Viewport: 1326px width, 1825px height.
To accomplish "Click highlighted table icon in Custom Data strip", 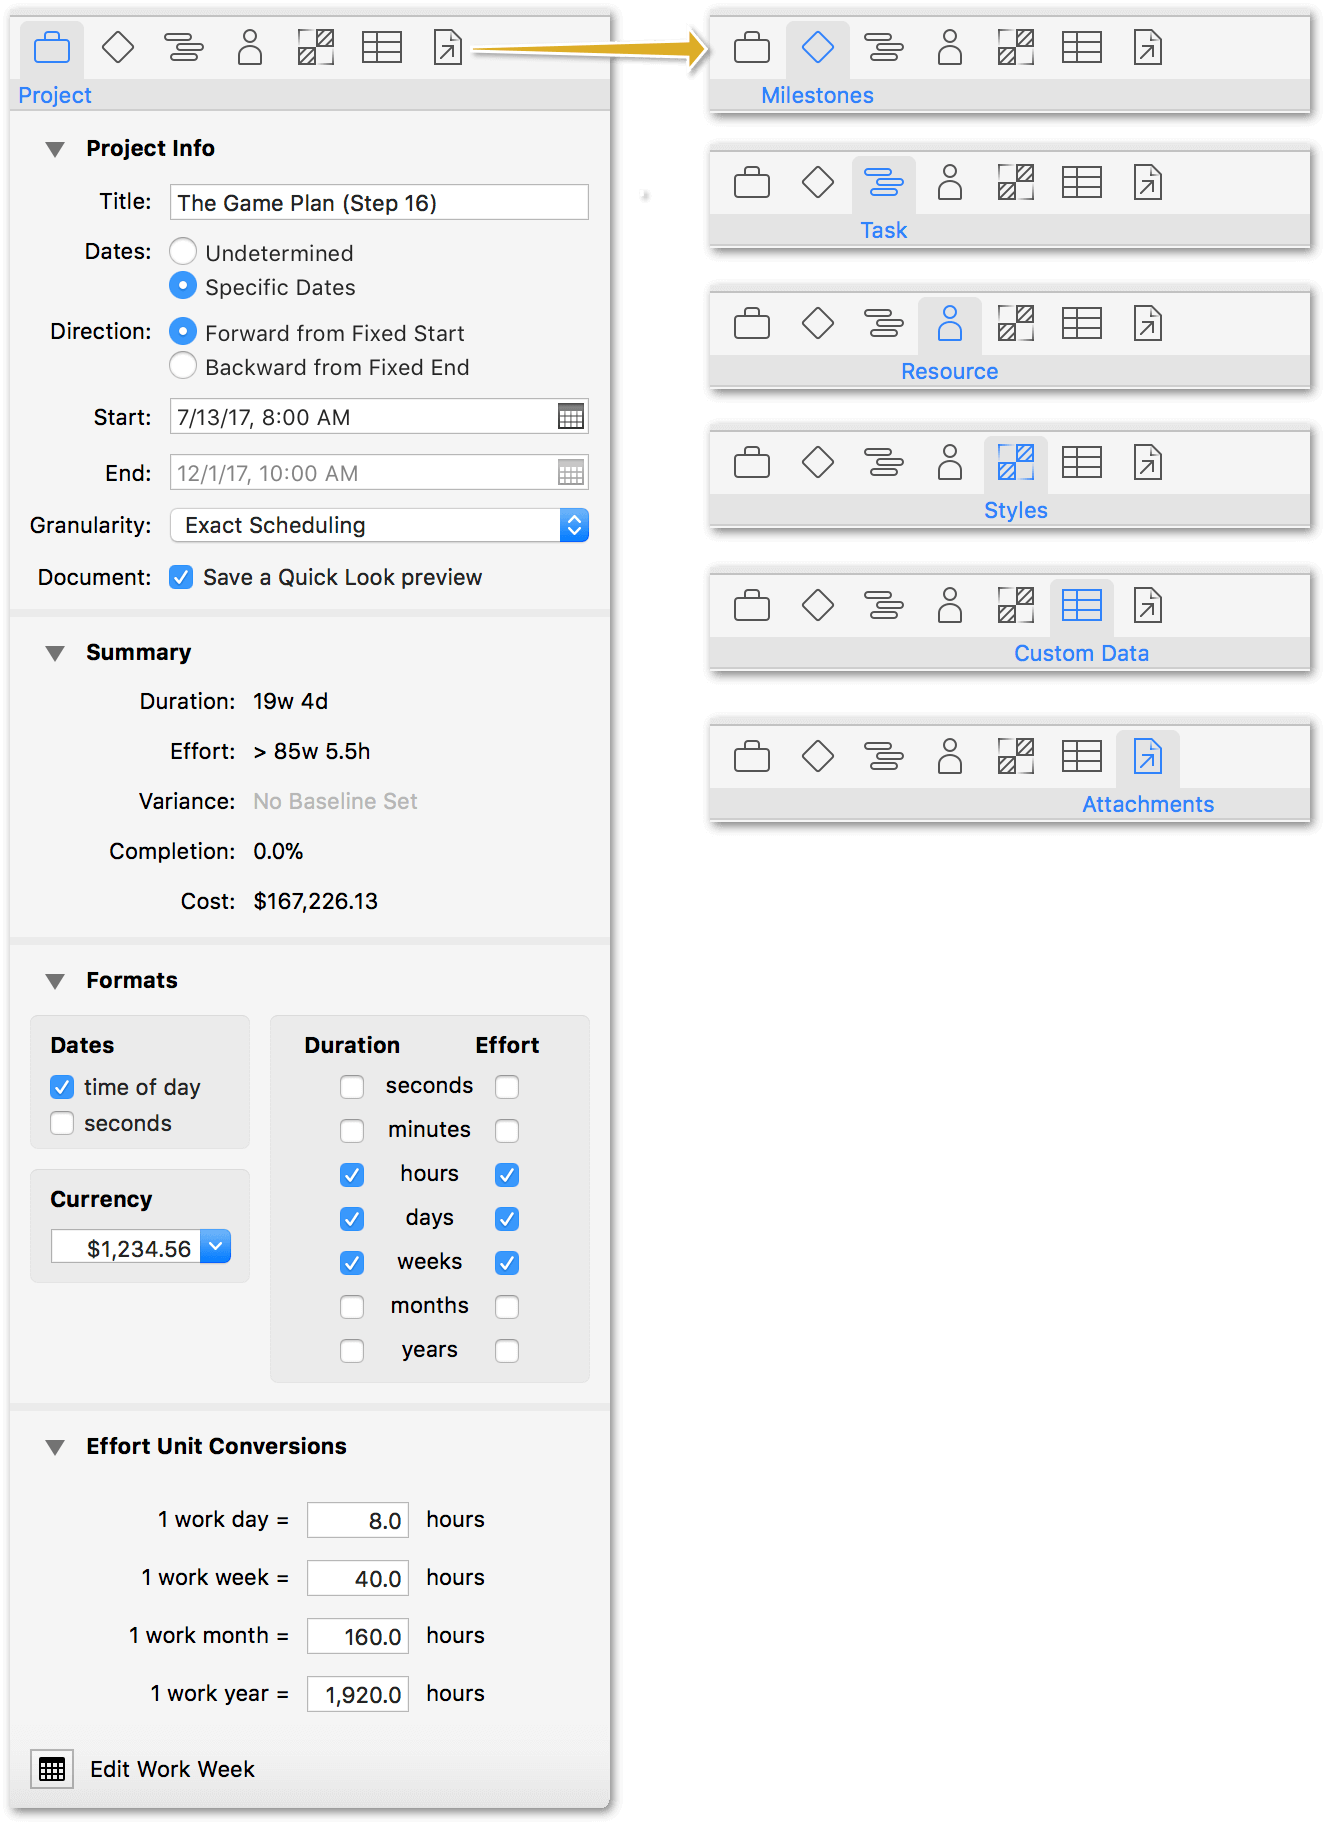I will (x=1082, y=605).
